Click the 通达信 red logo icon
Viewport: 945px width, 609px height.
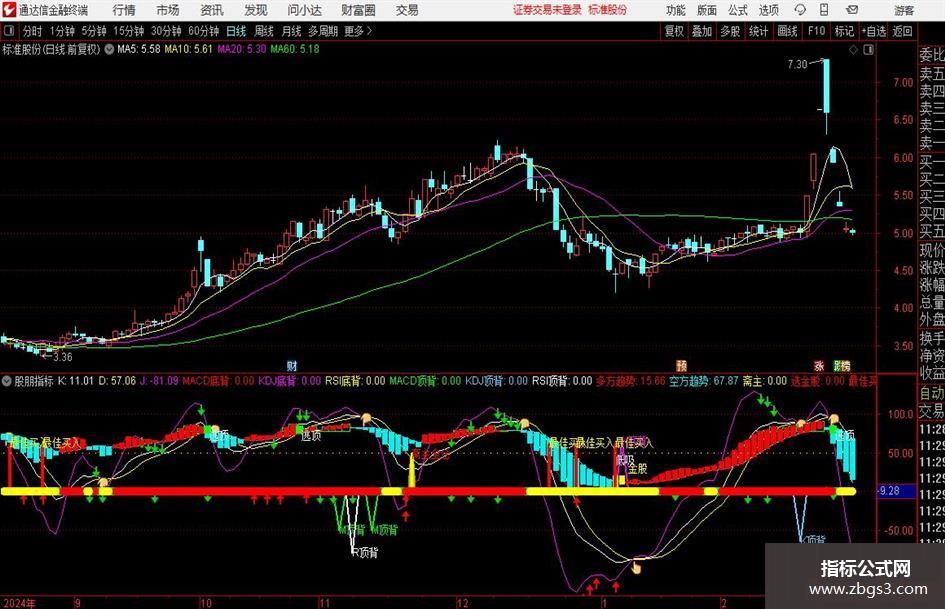(9, 10)
